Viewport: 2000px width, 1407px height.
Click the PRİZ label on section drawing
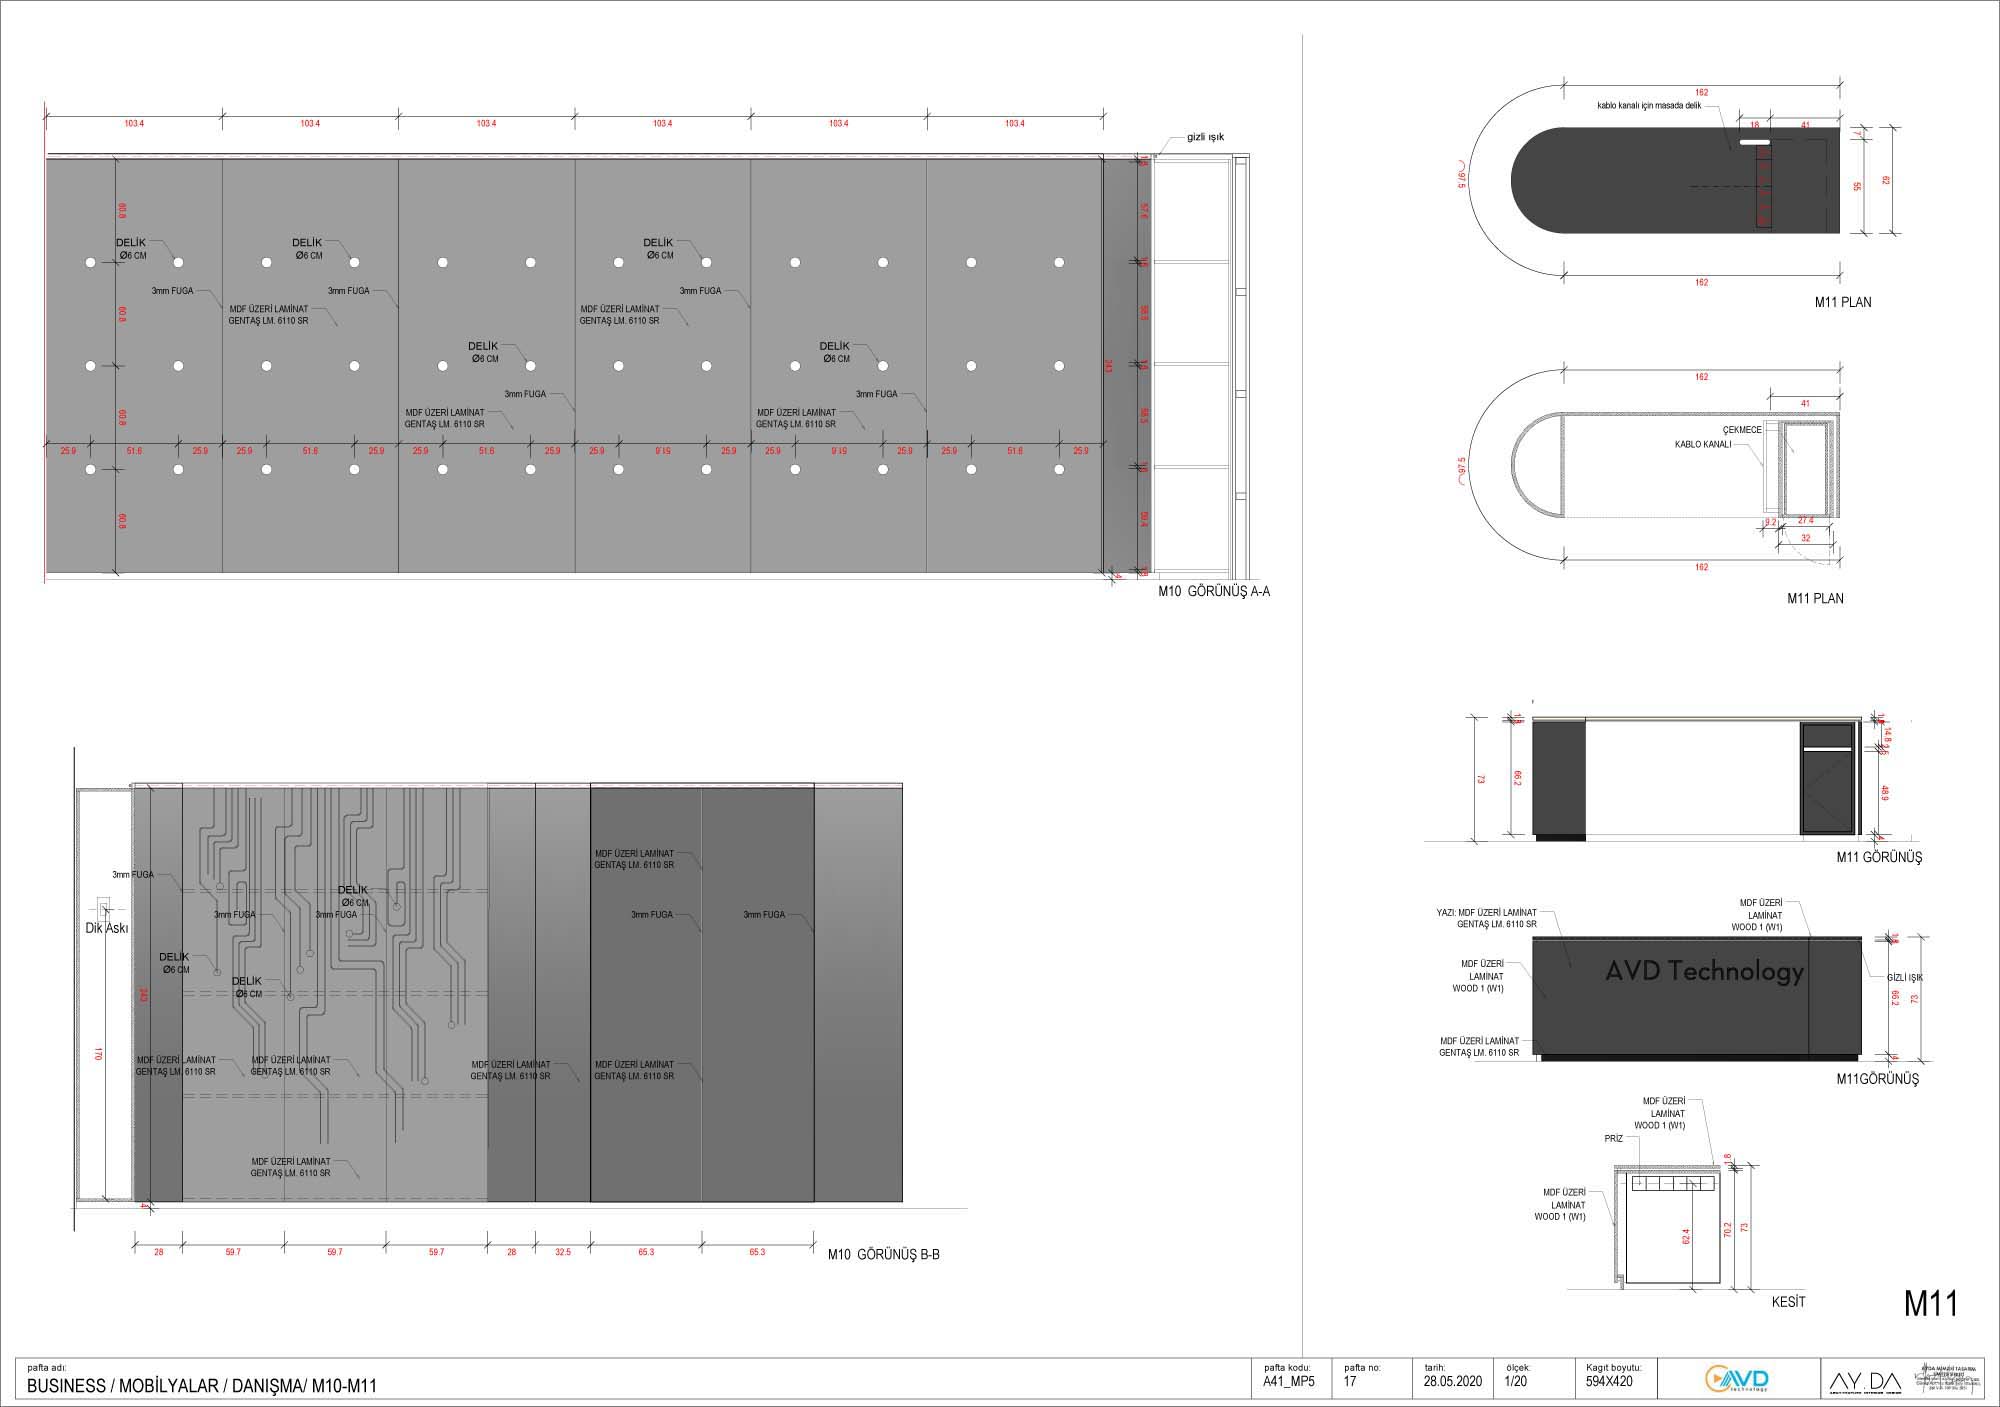(x=1613, y=1138)
